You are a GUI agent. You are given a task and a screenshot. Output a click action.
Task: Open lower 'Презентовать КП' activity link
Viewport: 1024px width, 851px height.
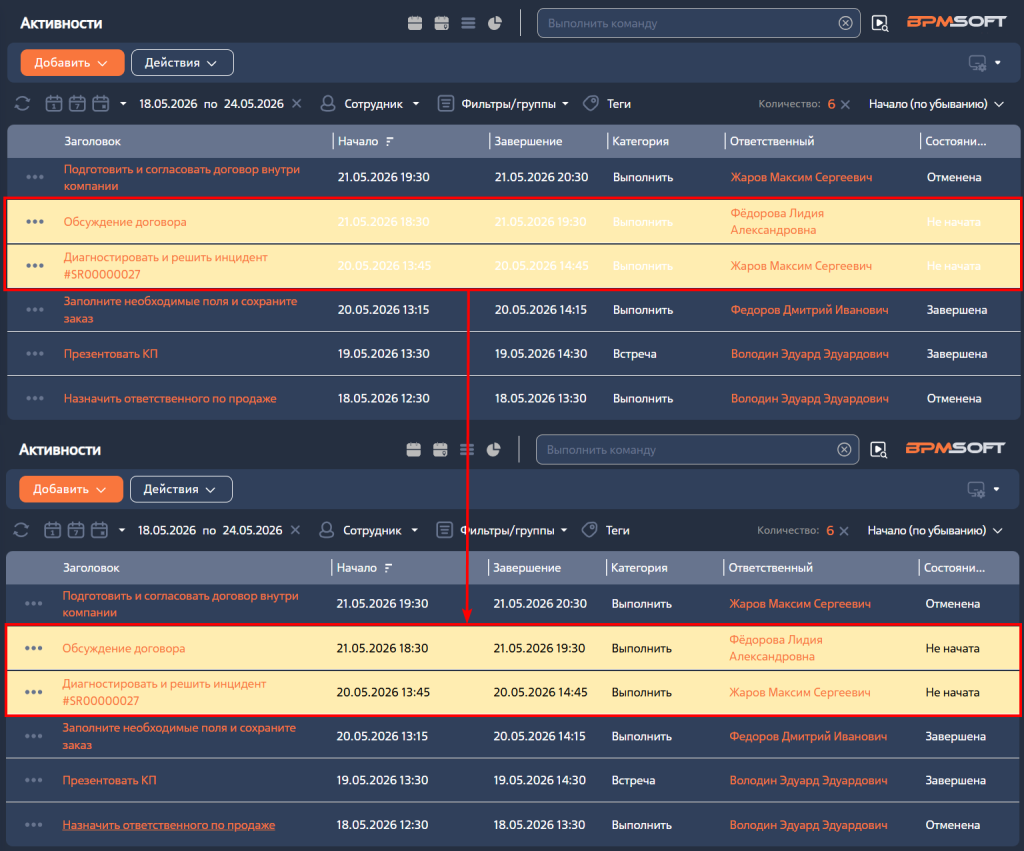[109, 780]
